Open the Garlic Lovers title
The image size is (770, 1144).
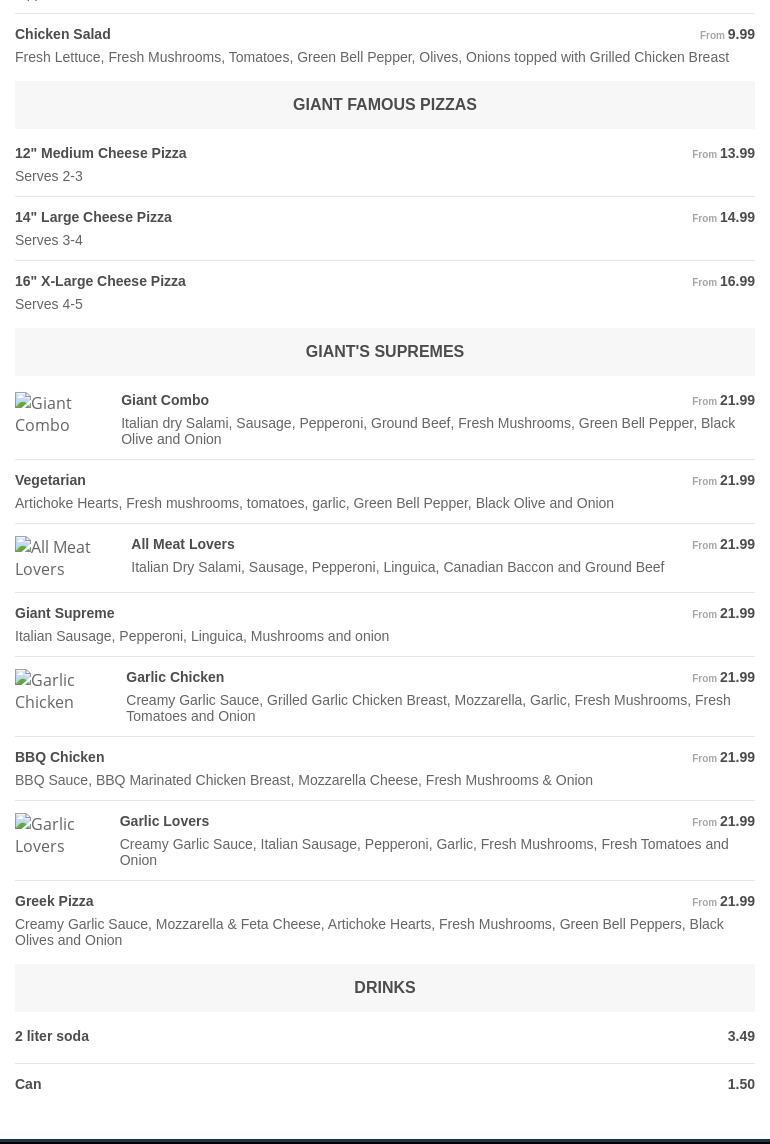point(164,821)
